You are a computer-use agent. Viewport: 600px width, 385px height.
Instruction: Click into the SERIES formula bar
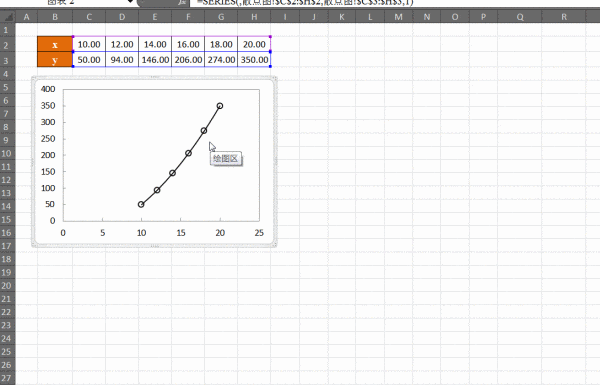coord(394,2)
